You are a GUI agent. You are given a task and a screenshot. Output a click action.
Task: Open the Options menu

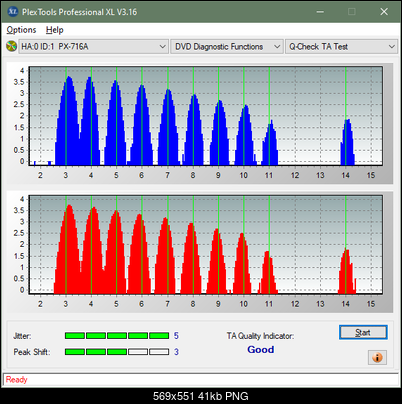tap(21, 30)
